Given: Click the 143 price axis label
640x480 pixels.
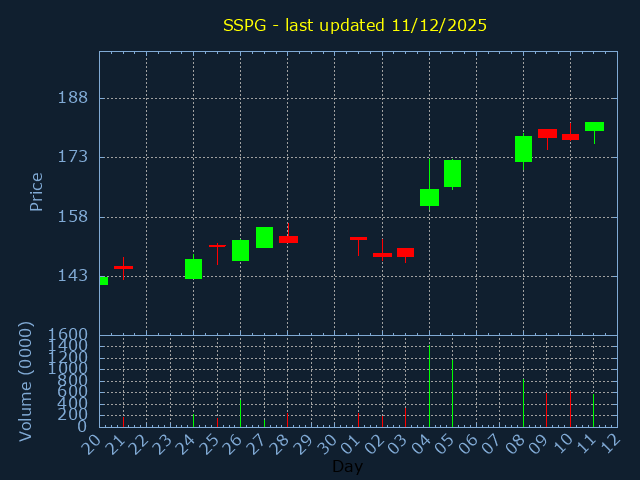Looking at the screenshot, I should click(x=74, y=276).
